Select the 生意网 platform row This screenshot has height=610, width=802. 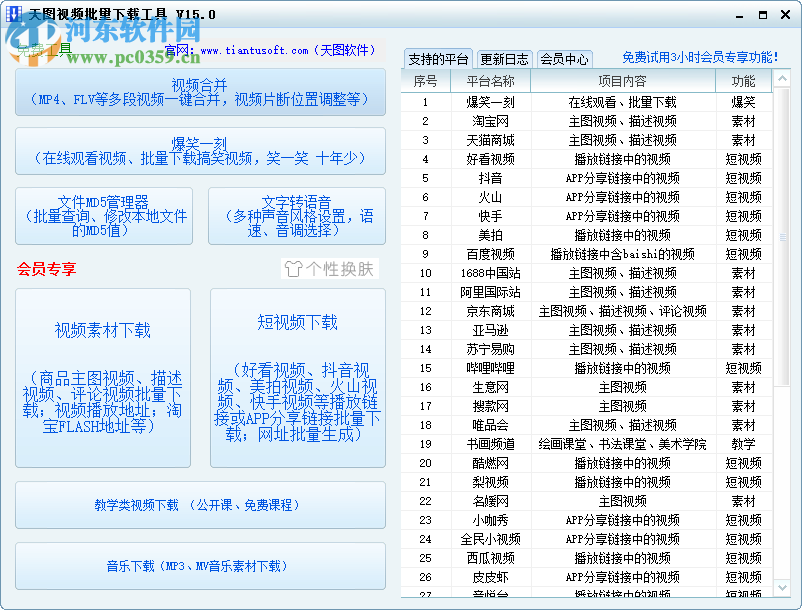[587, 387]
